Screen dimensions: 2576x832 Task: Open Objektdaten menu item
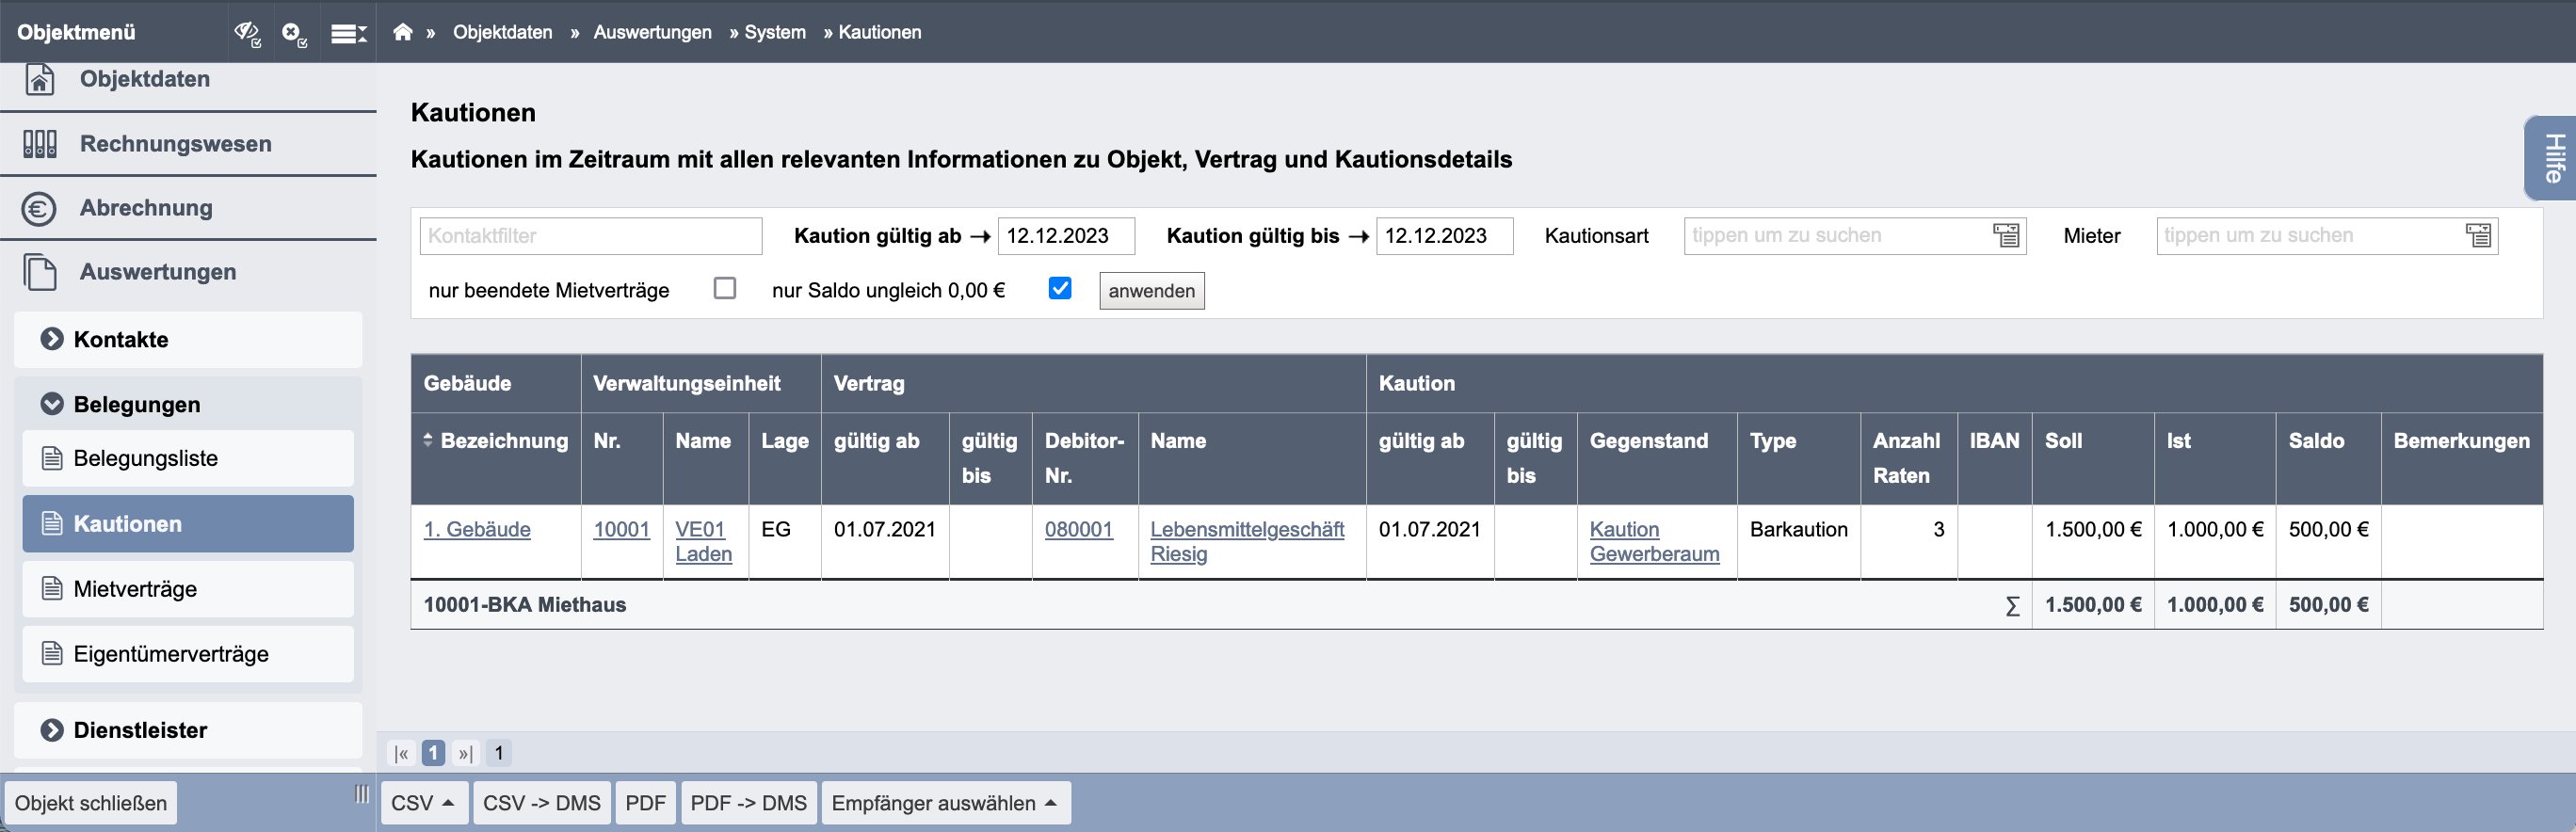[x=188, y=80]
